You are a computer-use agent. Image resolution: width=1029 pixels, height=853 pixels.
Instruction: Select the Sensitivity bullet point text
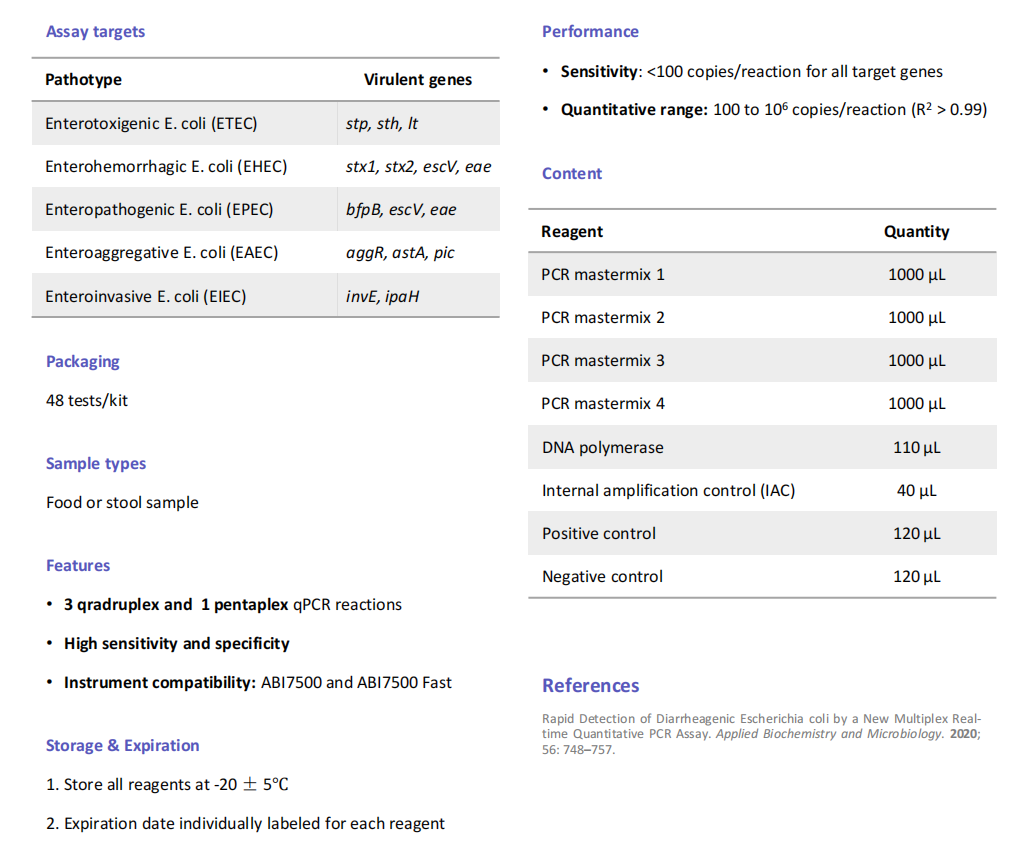(x=751, y=72)
